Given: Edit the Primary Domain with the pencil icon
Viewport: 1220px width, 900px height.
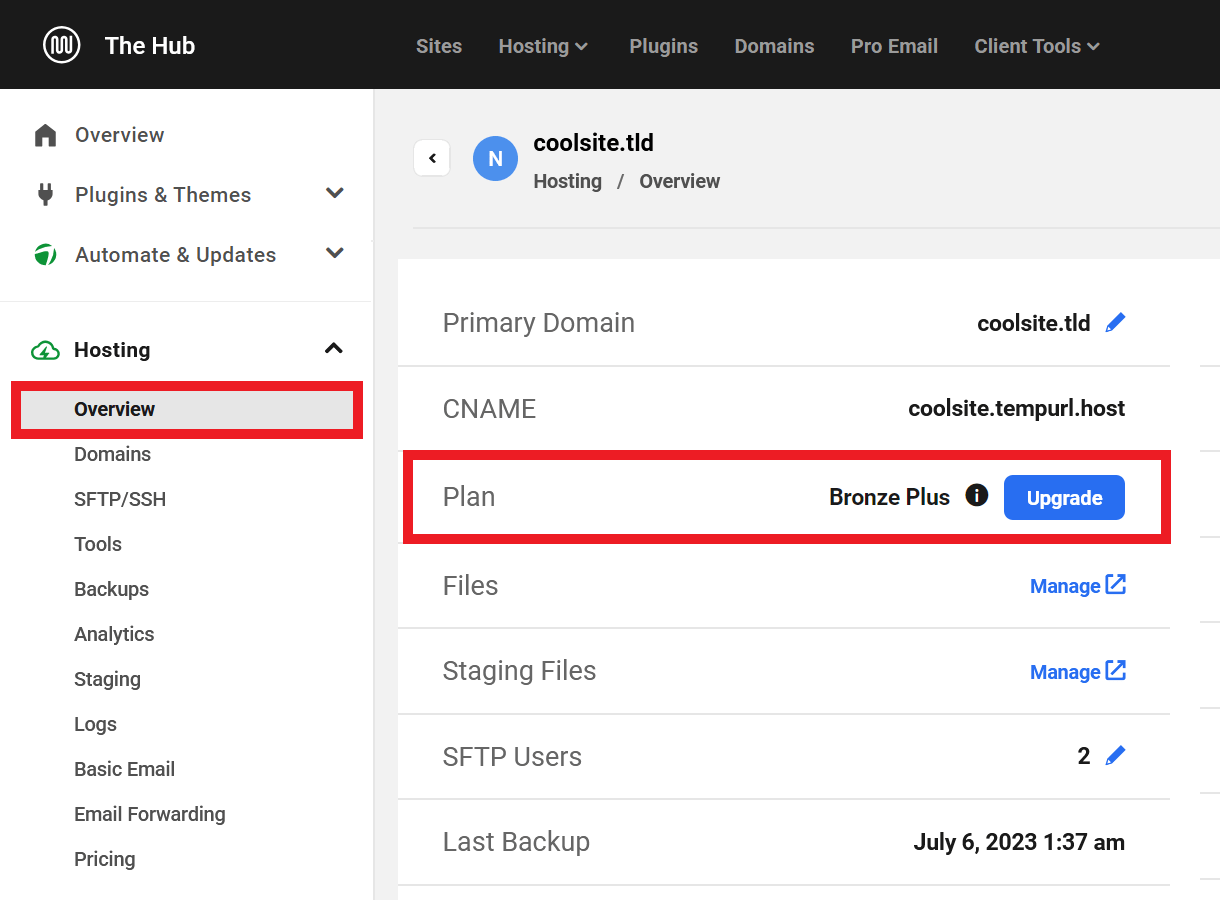Looking at the screenshot, I should pyautogui.click(x=1115, y=323).
